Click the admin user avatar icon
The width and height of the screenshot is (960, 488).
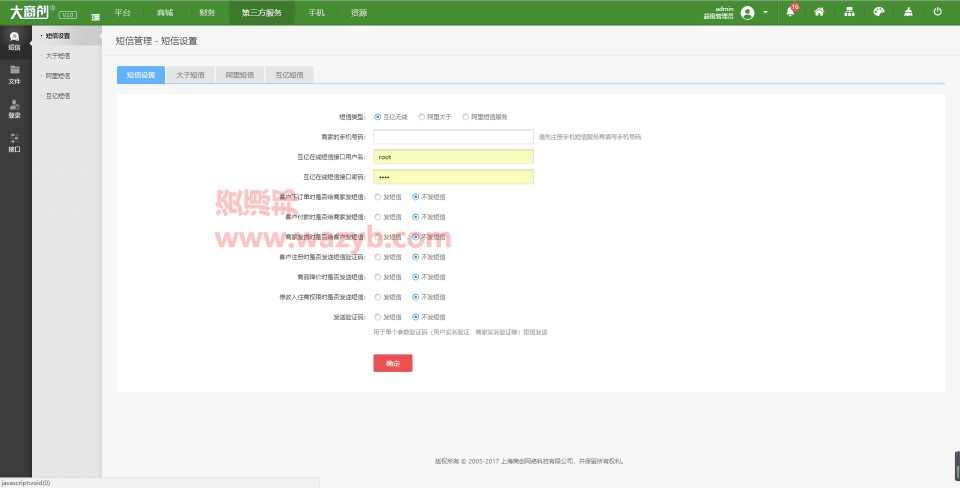[747, 13]
